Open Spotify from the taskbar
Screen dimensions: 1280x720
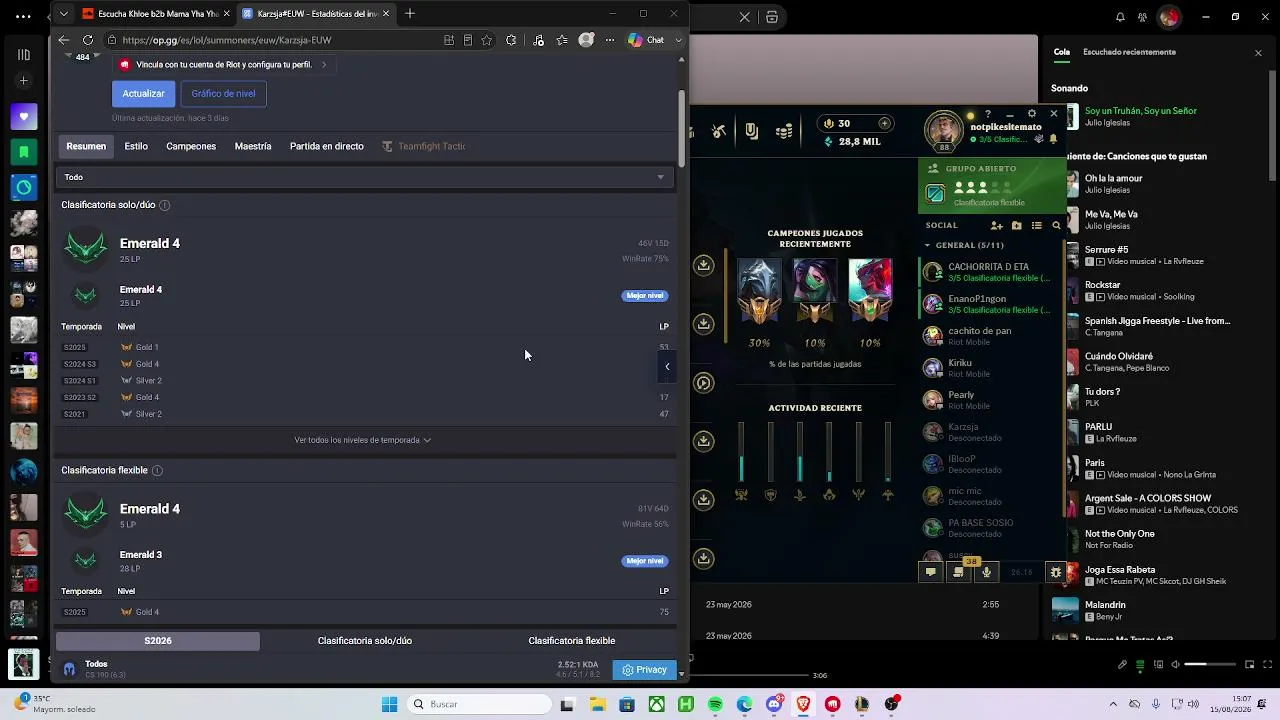[x=715, y=704]
